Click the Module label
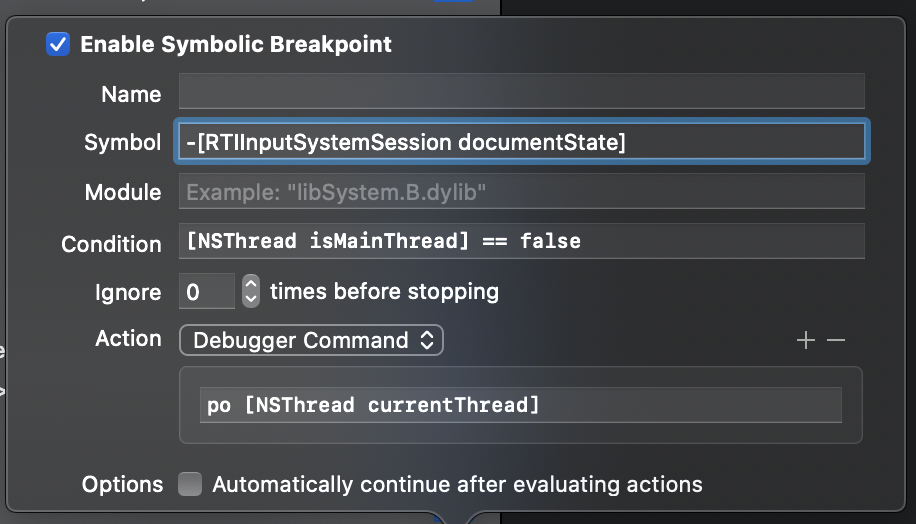916x524 pixels. [x=122, y=193]
